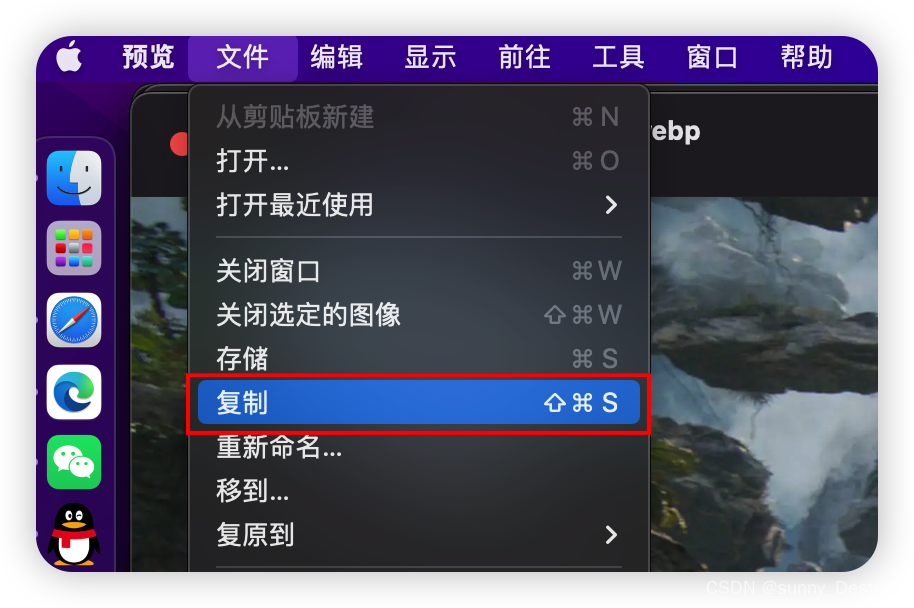The image size is (914, 608).
Task: Open the Apple menu
Action: coord(69,57)
